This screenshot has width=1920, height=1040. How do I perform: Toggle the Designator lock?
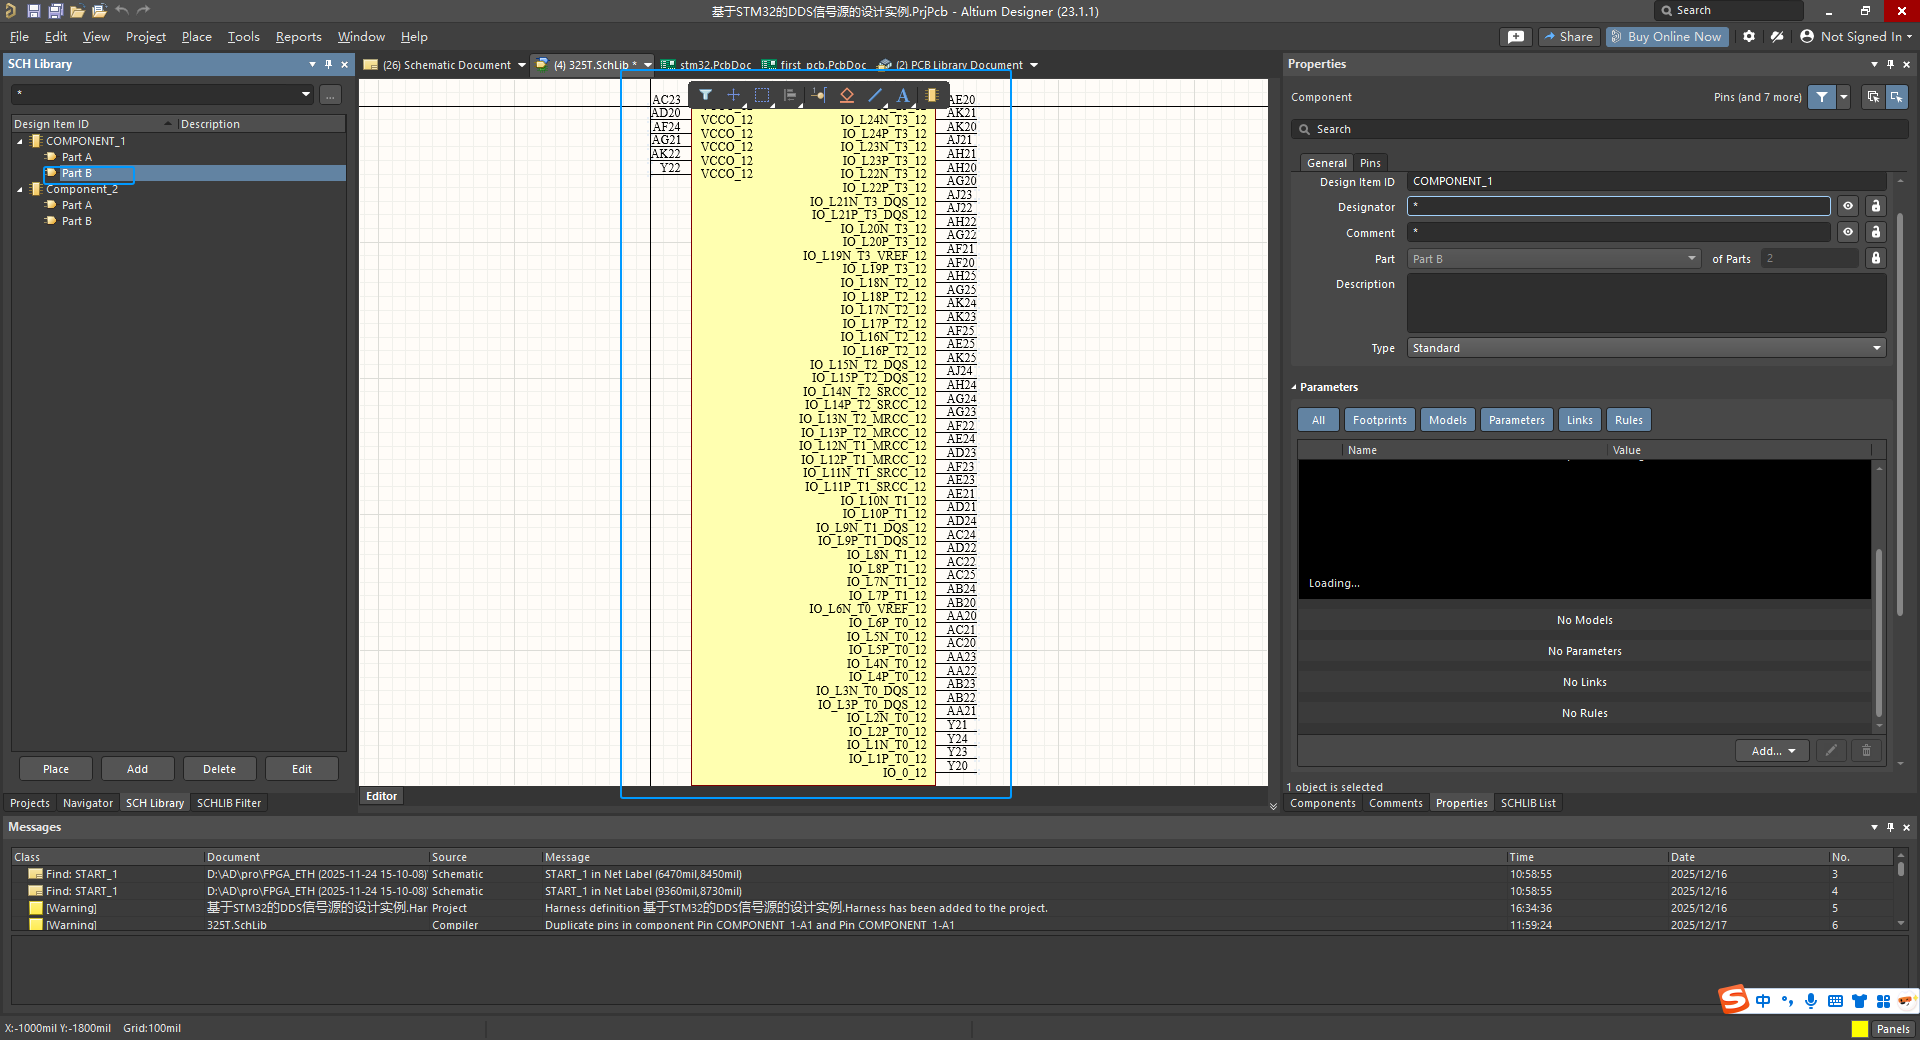pyautogui.click(x=1876, y=206)
